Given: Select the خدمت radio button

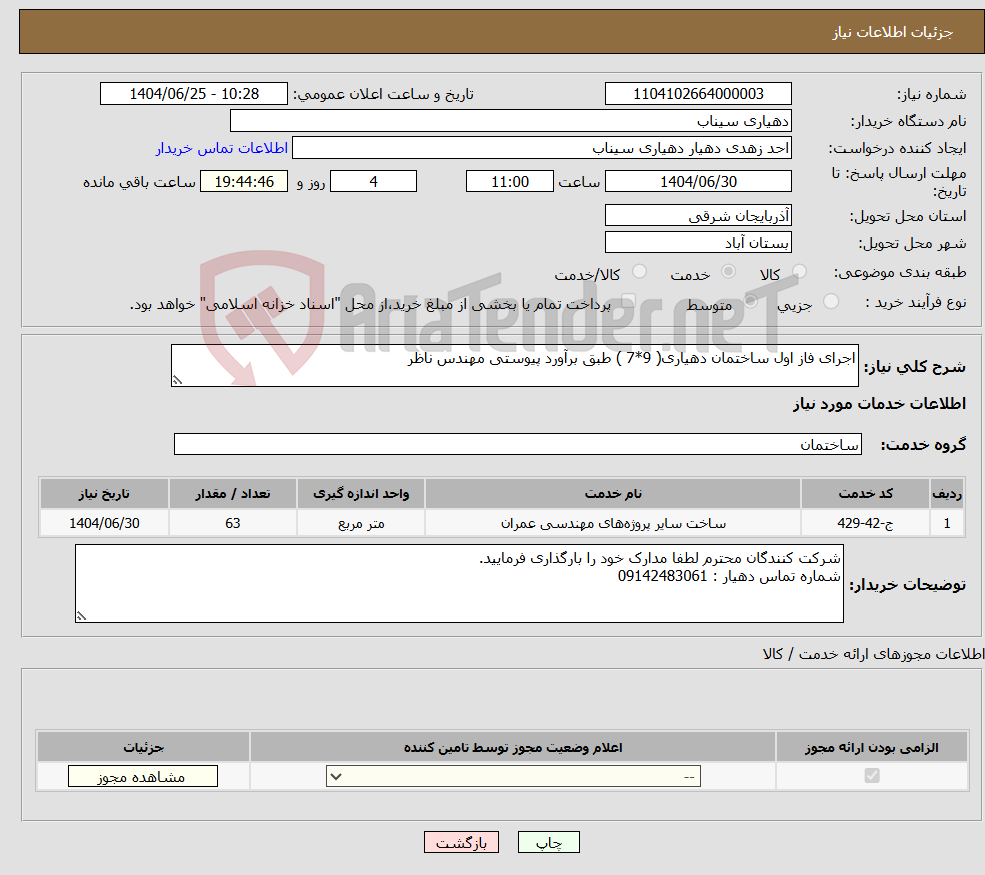Looking at the screenshot, I should pyautogui.click(x=728, y=271).
